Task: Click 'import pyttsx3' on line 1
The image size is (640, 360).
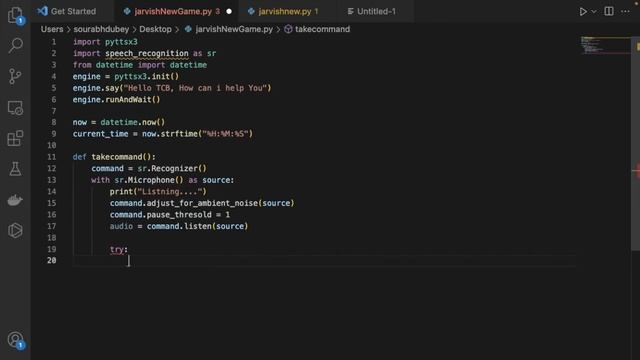Action: tap(105, 42)
